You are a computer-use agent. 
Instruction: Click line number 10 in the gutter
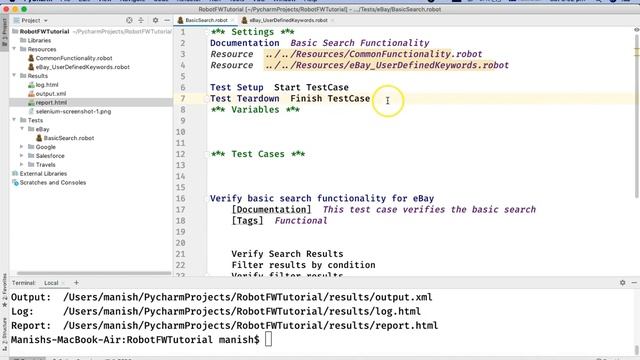coord(180,132)
